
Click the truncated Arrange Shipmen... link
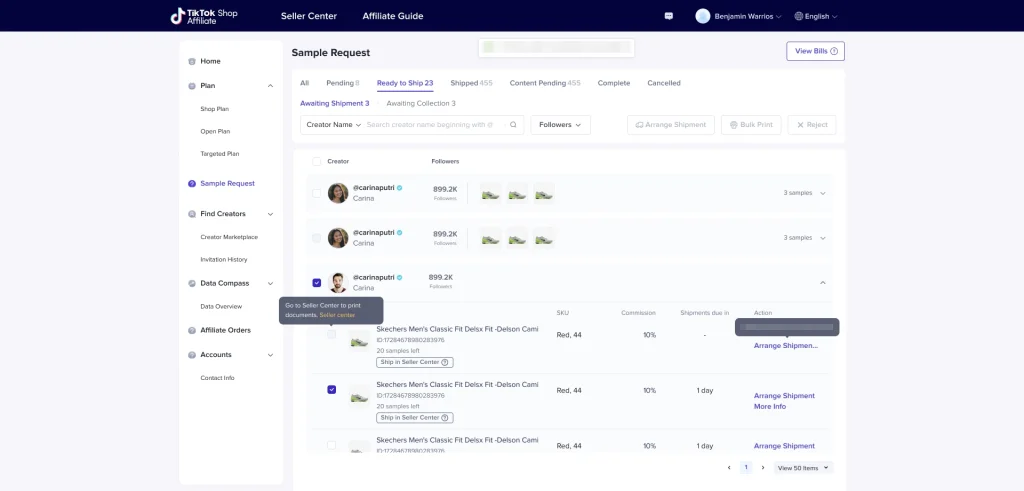786,345
